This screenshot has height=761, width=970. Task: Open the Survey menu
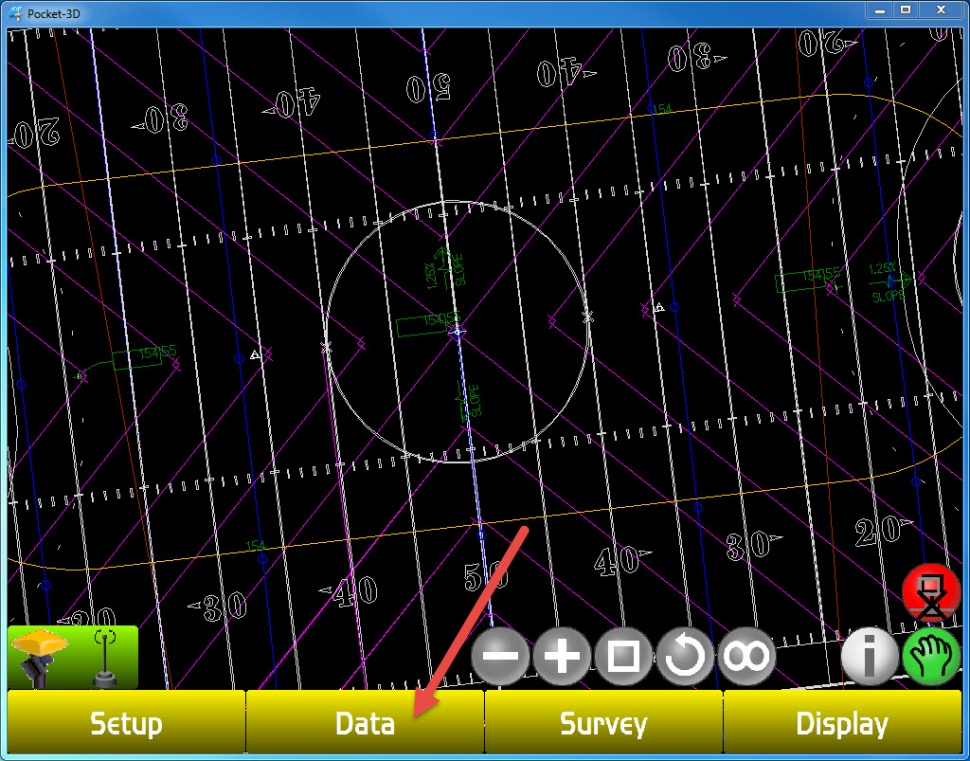[x=603, y=723]
